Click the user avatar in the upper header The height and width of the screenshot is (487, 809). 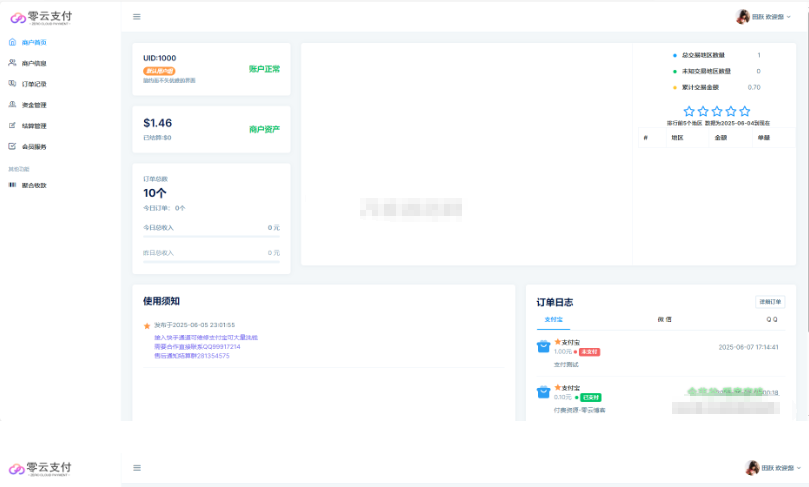click(x=742, y=17)
